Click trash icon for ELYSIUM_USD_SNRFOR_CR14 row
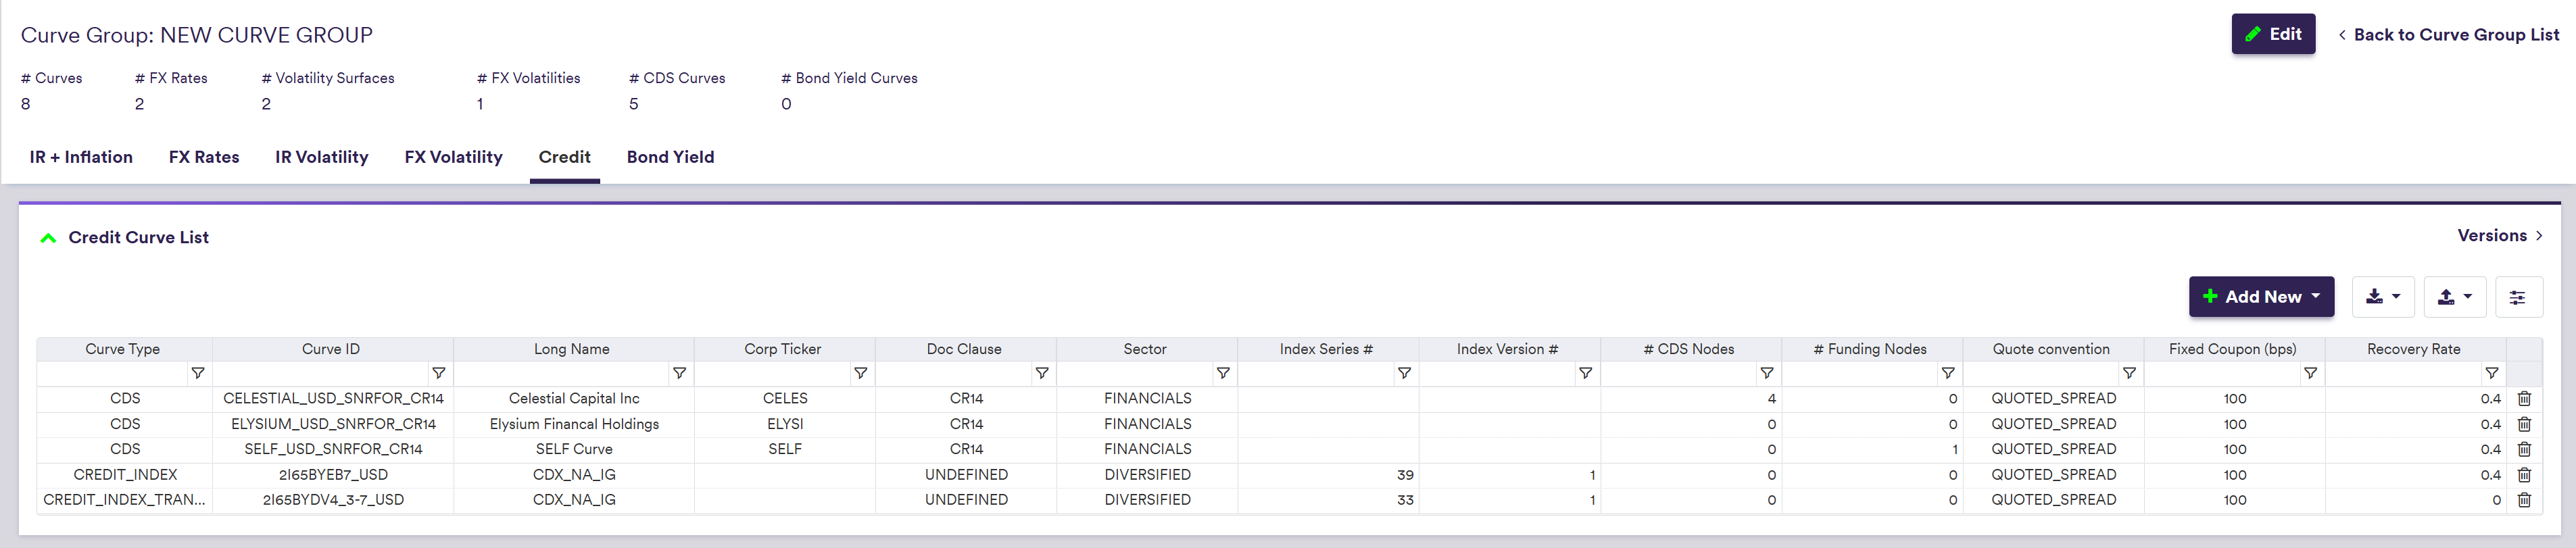Screen dimensions: 2576x548 [2523, 424]
